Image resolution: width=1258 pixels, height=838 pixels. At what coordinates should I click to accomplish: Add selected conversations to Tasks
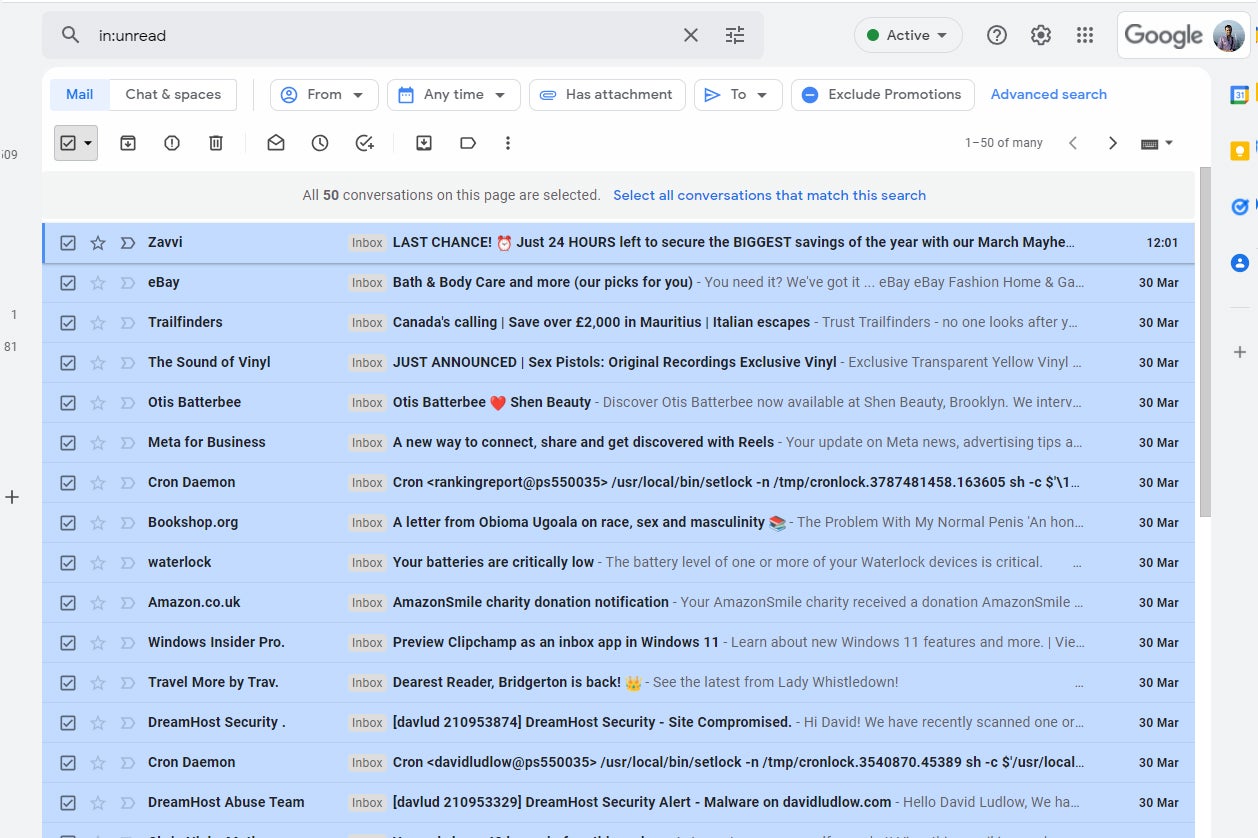click(x=365, y=143)
